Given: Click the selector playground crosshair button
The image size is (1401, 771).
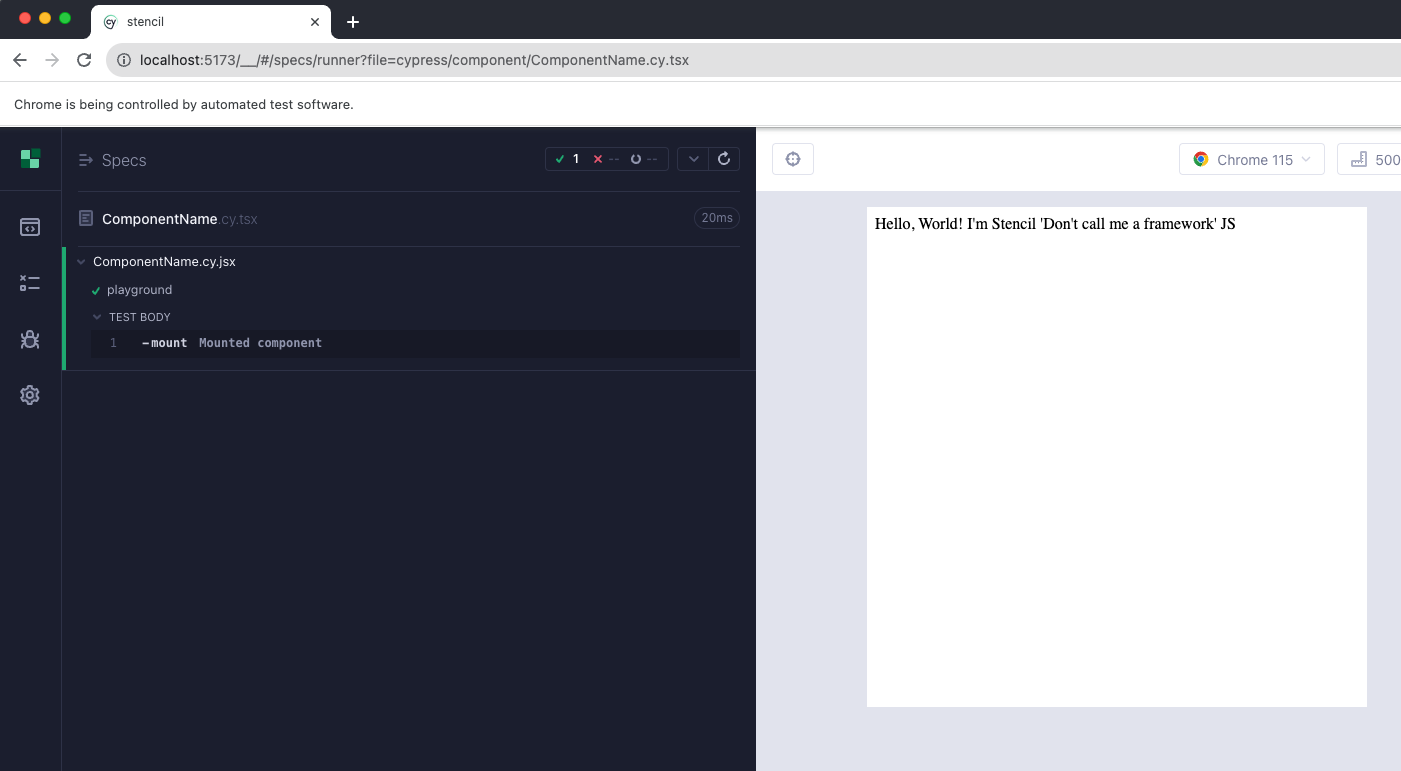Looking at the screenshot, I should pyautogui.click(x=793, y=159).
